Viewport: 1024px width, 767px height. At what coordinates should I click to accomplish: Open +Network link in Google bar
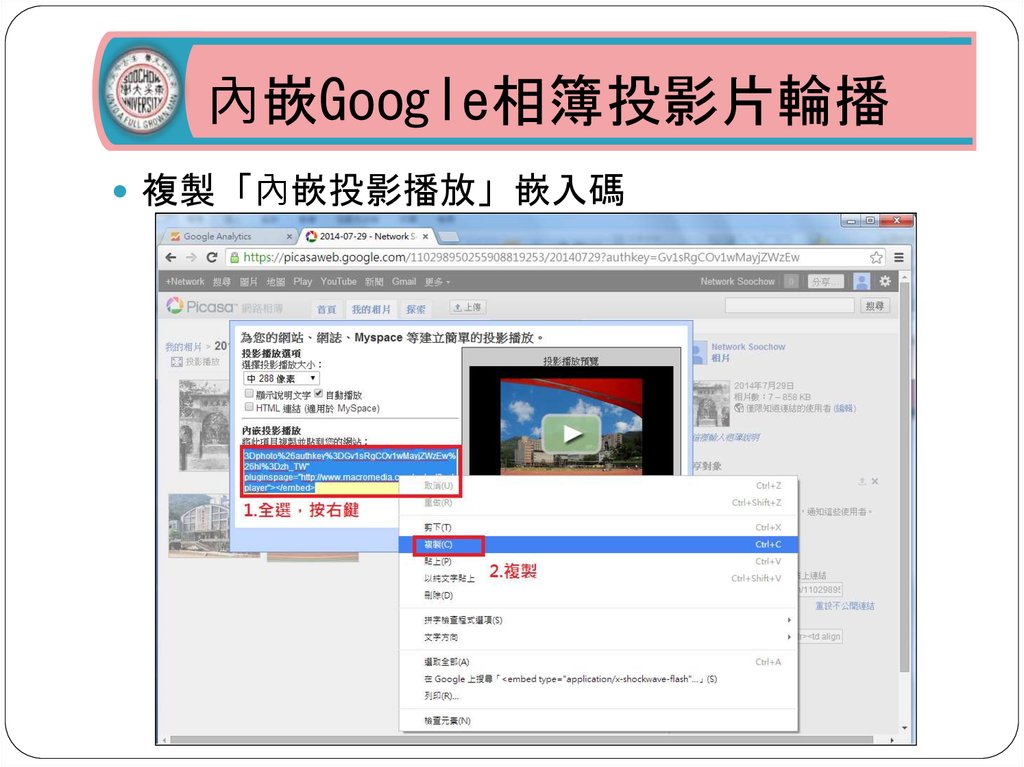[185, 282]
